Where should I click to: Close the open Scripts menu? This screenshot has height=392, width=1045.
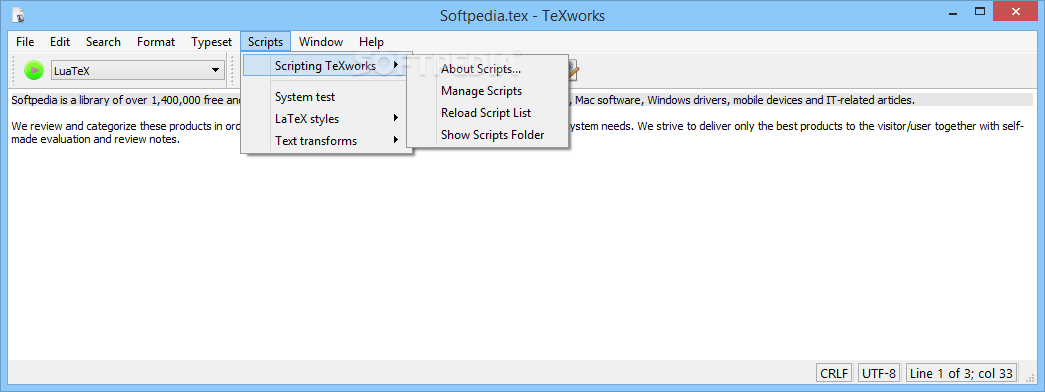(266, 42)
